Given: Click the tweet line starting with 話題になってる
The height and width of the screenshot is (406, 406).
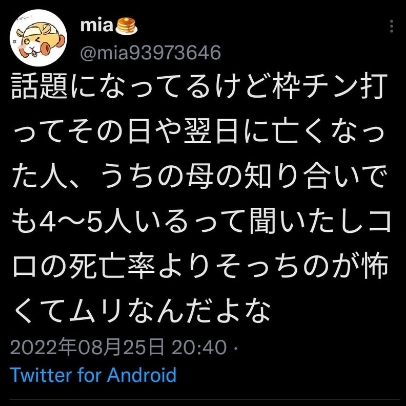Looking at the screenshot, I should pyautogui.click(x=199, y=87).
